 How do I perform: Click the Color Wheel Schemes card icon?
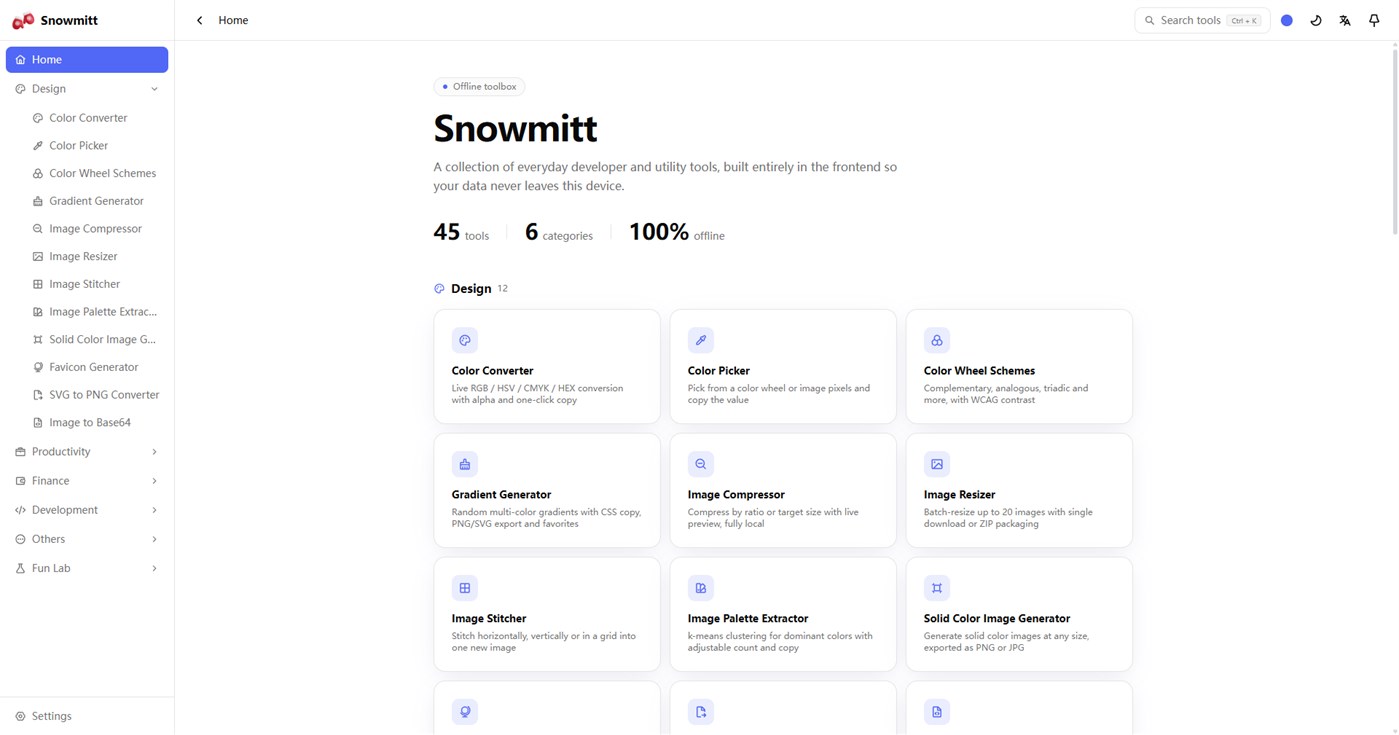click(937, 340)
